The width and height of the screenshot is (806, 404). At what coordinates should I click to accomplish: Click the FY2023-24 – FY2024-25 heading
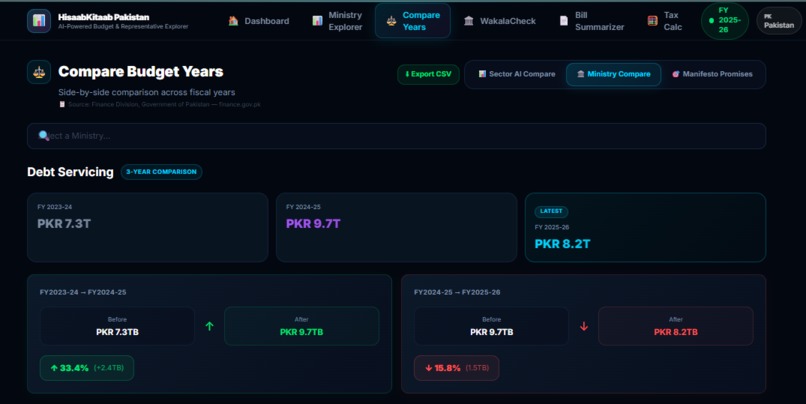pyautogui.click(x=83, y=292)
